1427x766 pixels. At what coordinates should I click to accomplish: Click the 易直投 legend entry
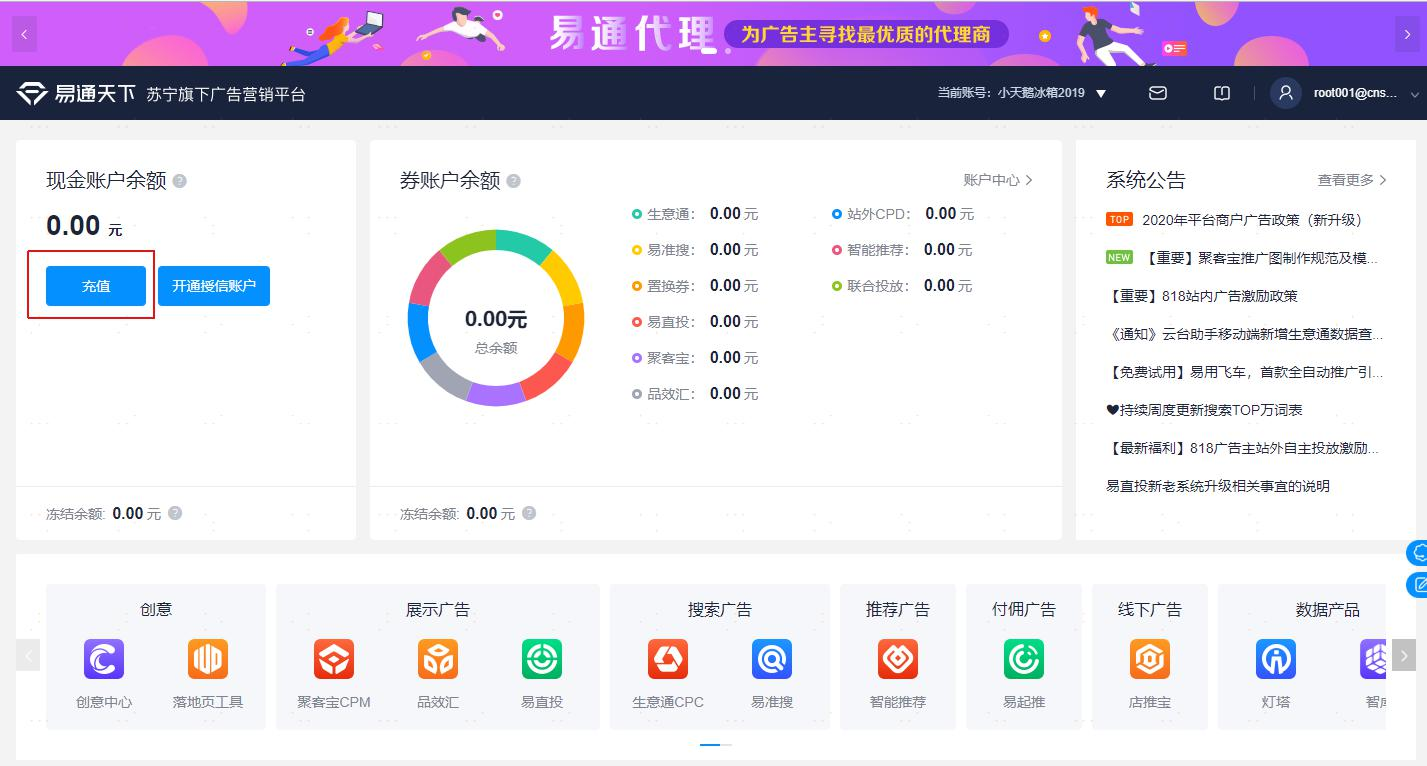pyautogui.click(x=695, y=322)
